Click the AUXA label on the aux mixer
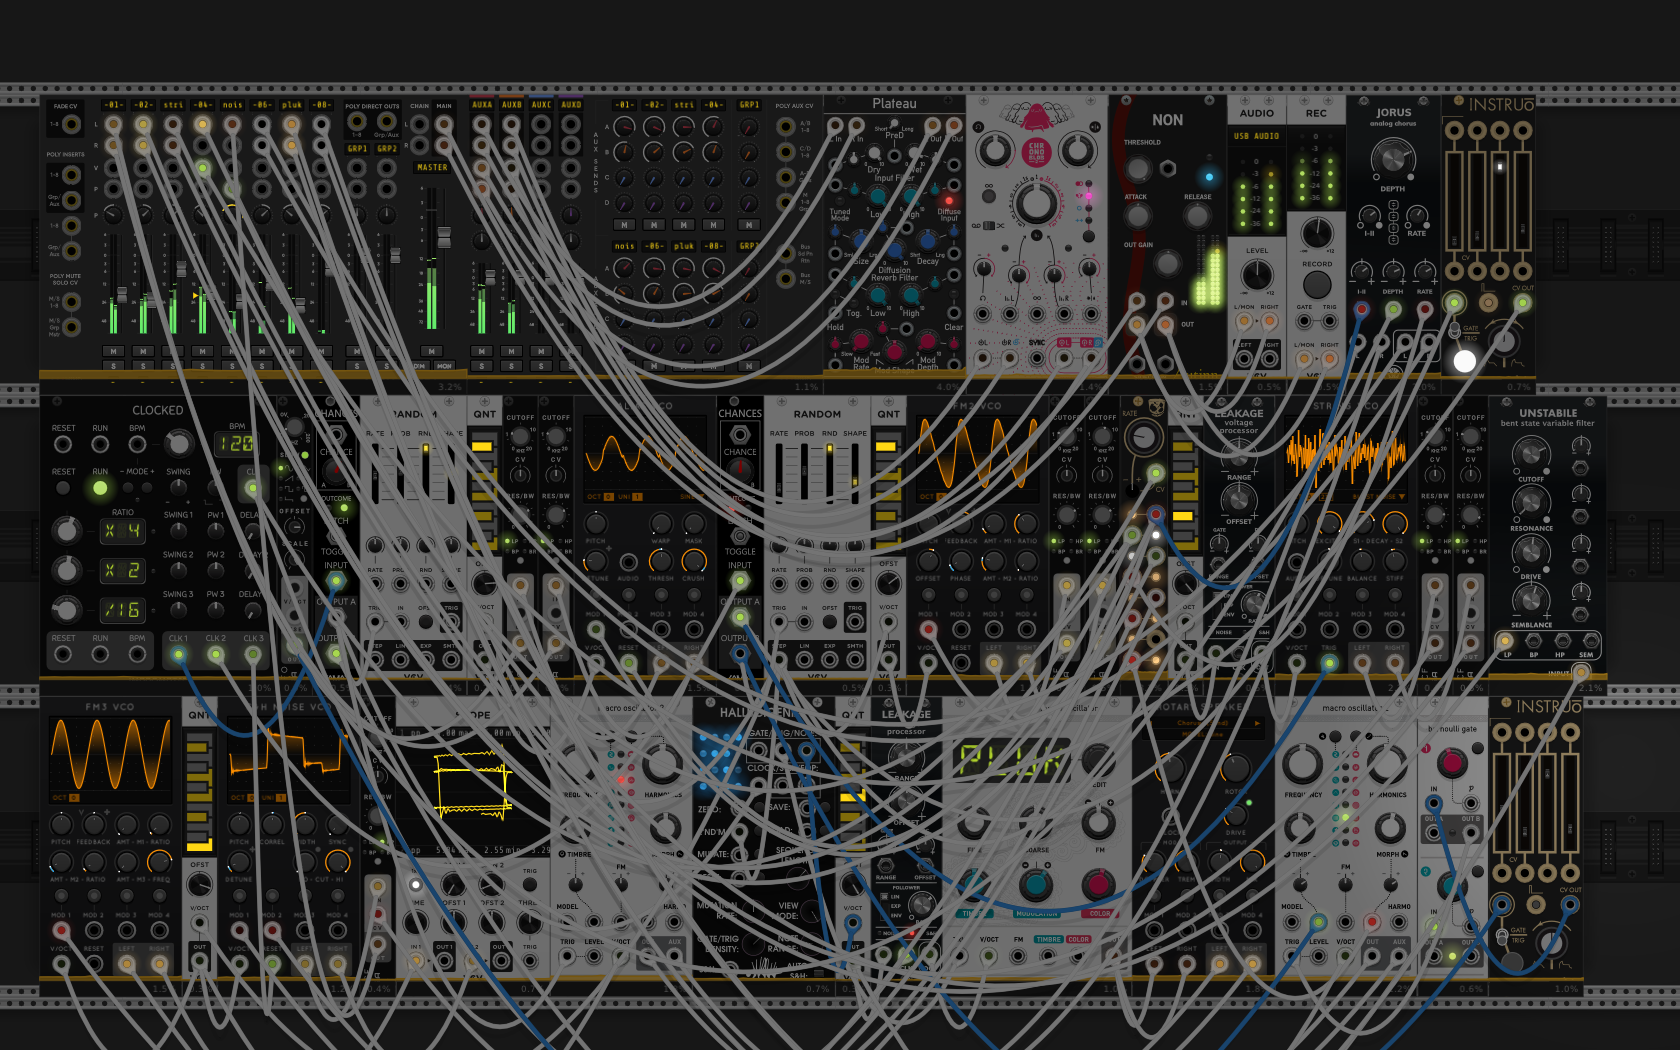Screen dimensions: 1680x1050 [x=482, y=104]
